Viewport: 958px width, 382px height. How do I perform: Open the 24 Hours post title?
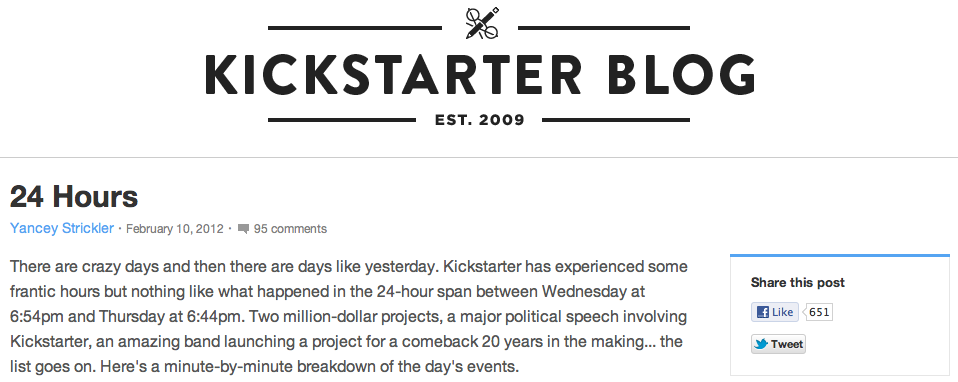click(74, 197)
